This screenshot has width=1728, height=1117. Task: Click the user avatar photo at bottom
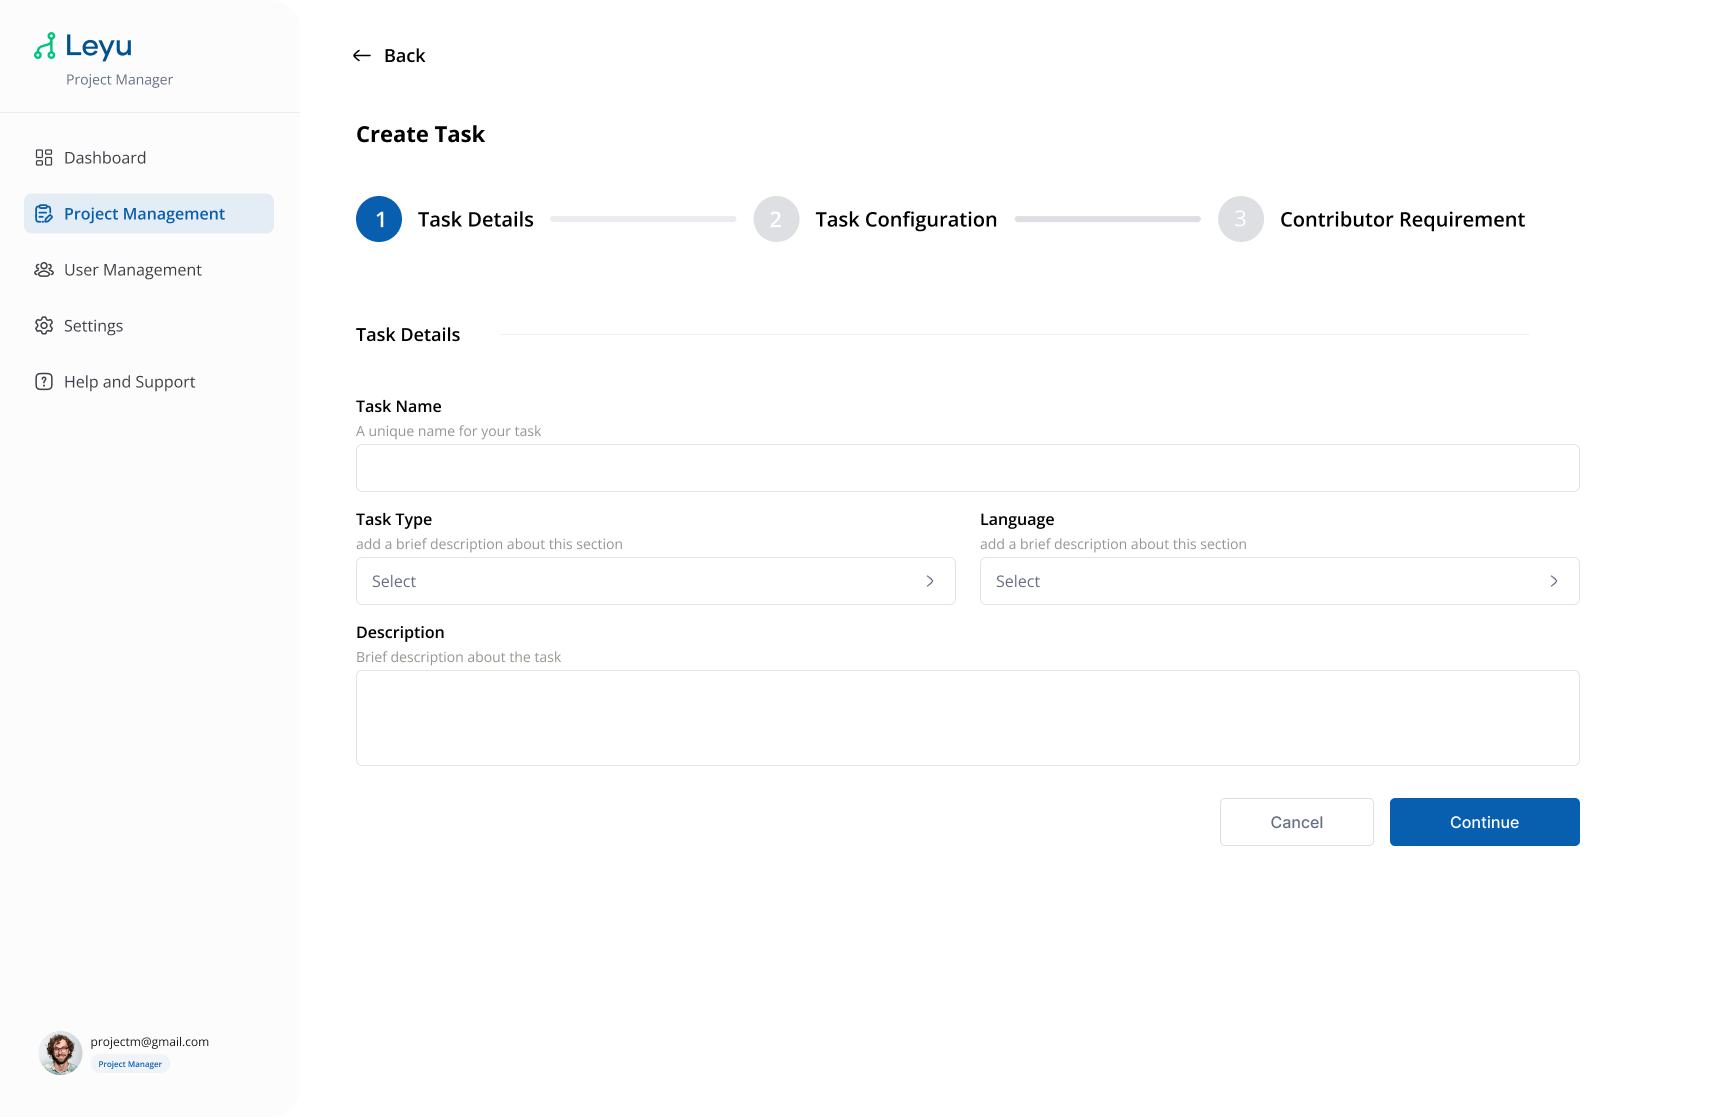coord(60,1053)
